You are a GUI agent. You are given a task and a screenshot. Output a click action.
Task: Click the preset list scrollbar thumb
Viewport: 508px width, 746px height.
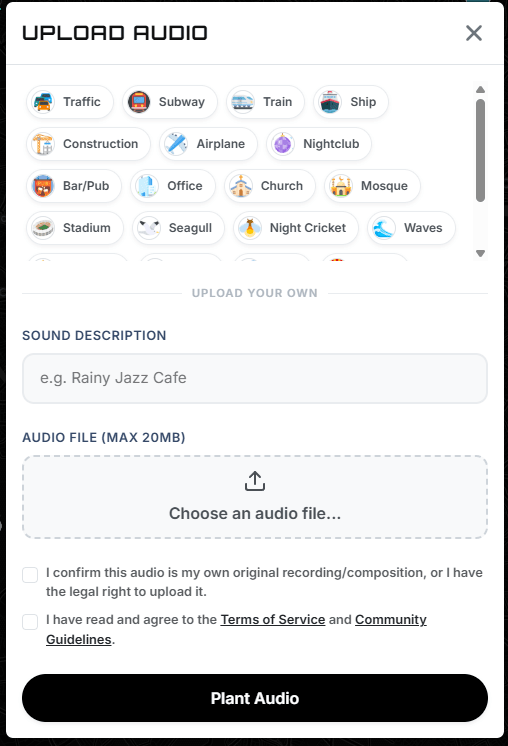point(480,150)
